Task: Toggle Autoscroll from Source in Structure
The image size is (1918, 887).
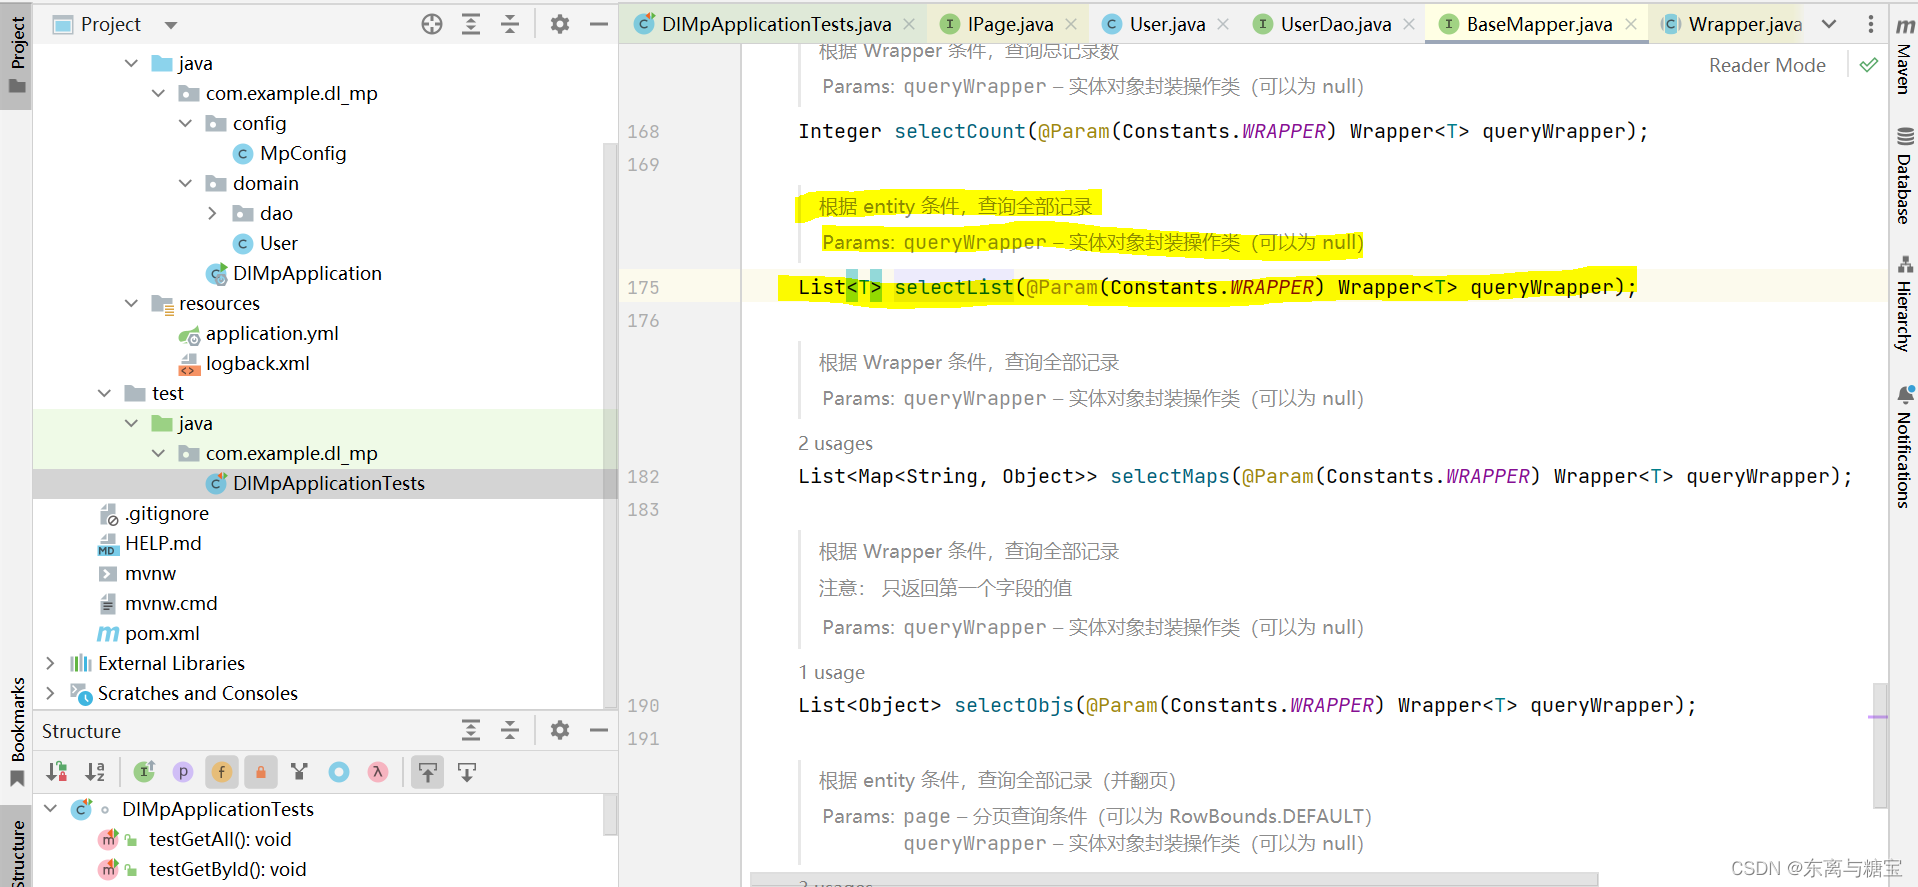Action: [467, 772]
